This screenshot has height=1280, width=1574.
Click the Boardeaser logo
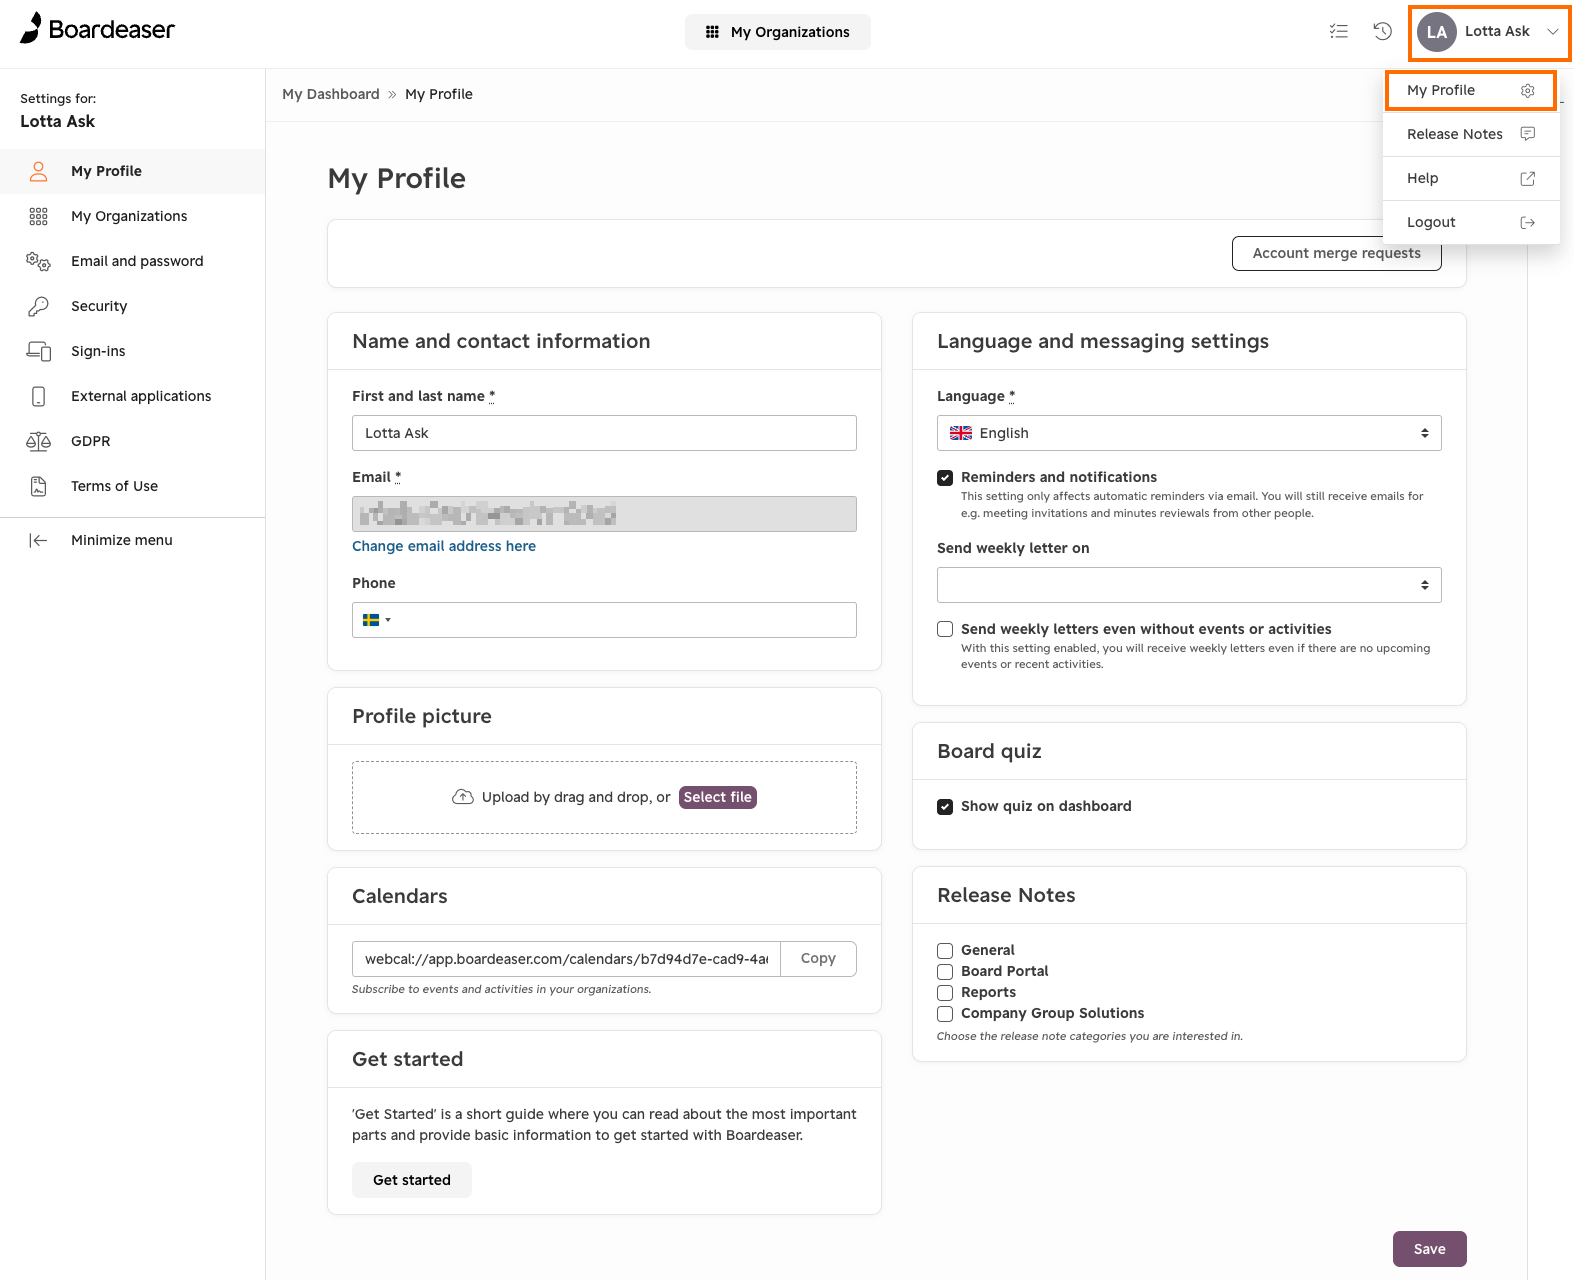(x=97, y=29)
